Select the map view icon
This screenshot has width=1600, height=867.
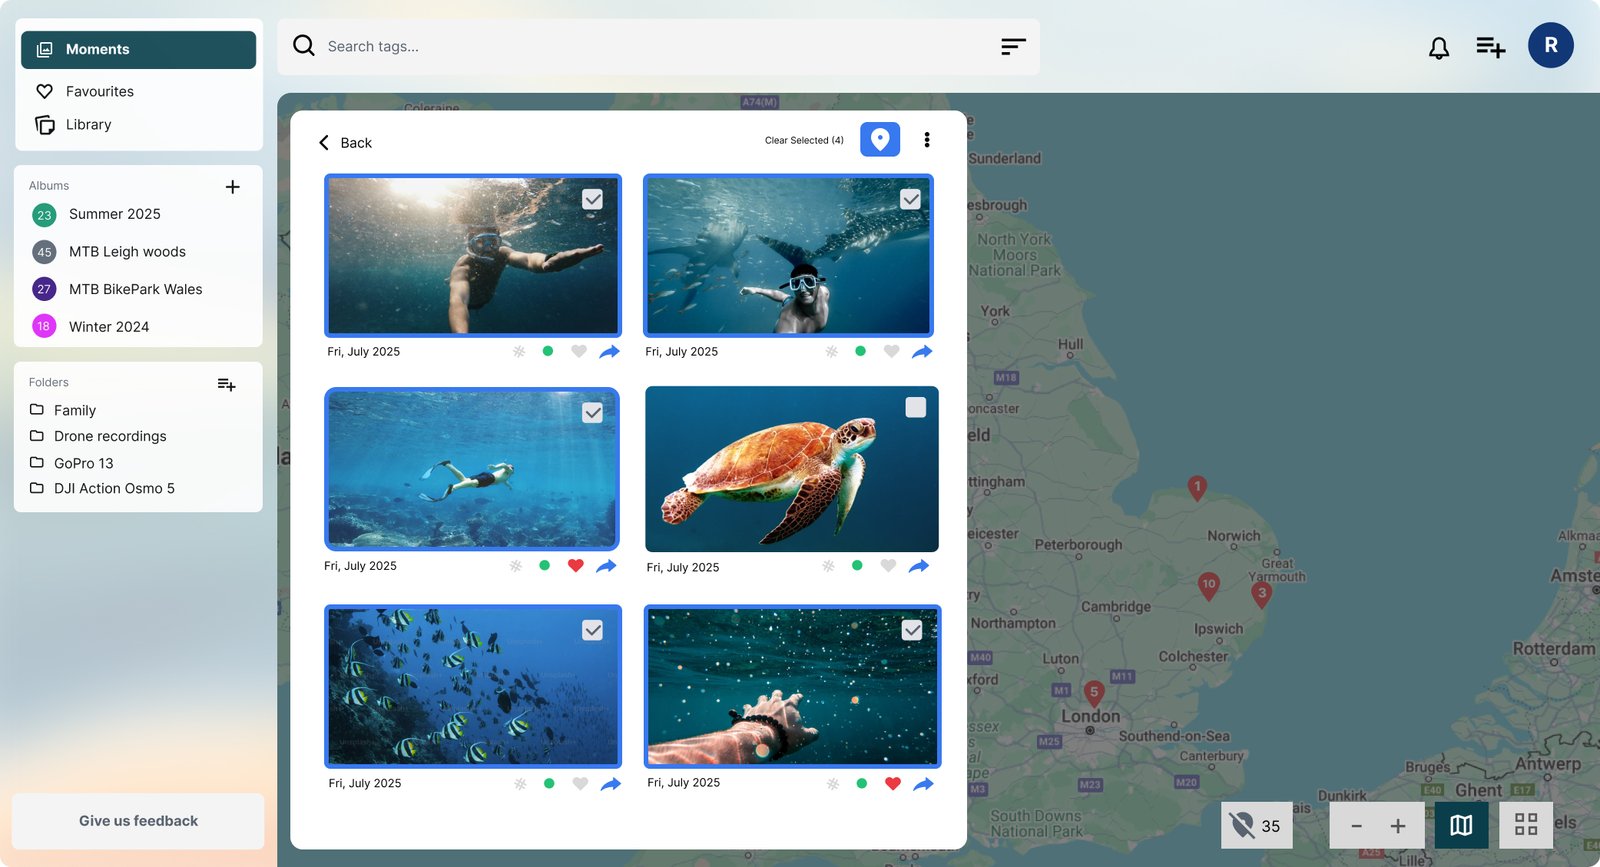tap(1461, 825)
